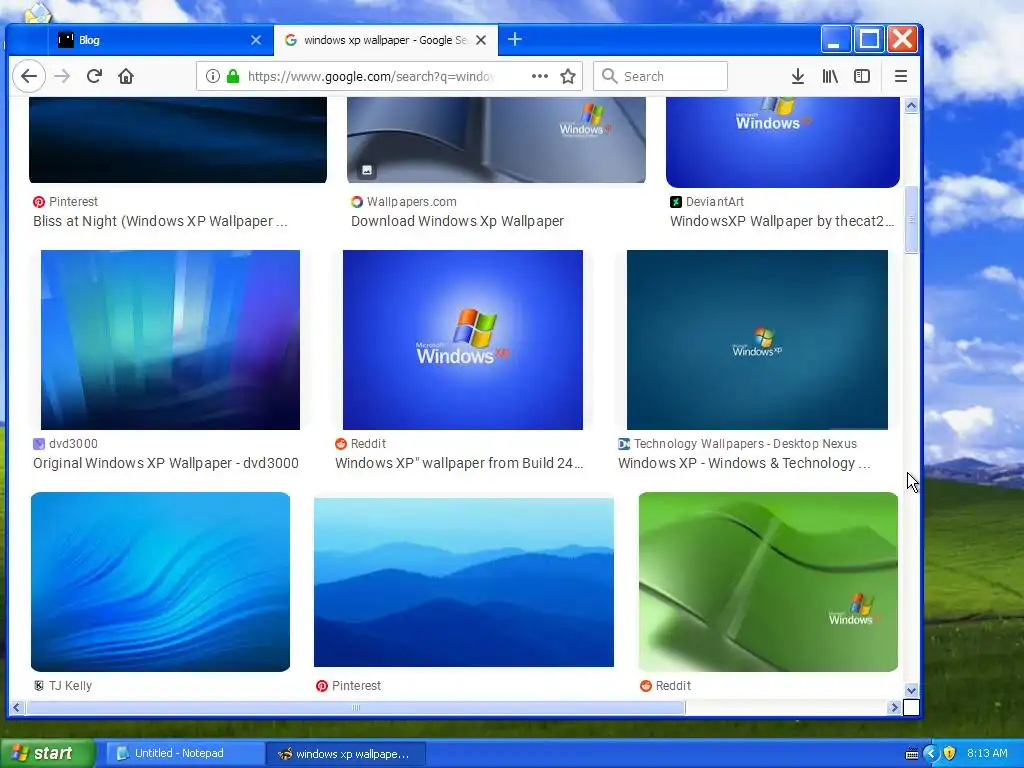
Task: Open the Reddit green Windows thumbnail
Action: click(x=768, y=582)
